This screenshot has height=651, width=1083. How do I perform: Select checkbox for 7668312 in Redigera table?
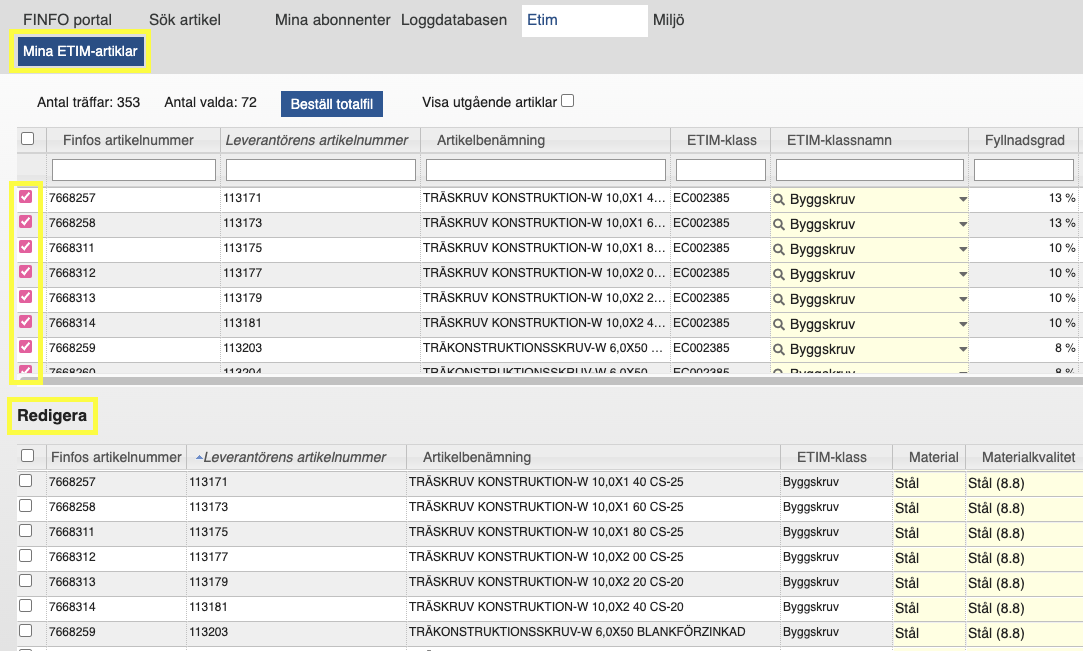tap(26, 556)
